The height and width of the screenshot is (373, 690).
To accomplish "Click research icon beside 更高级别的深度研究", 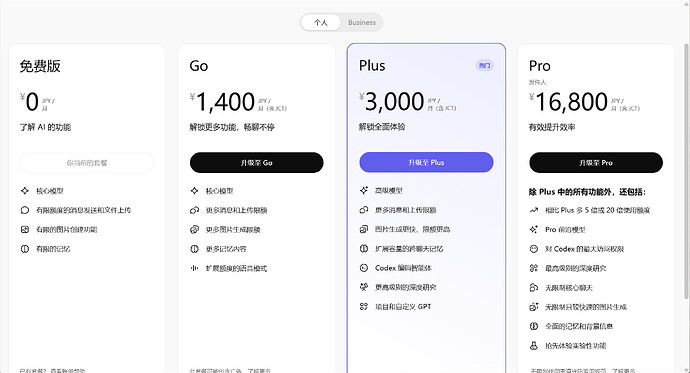I will 364,287.
